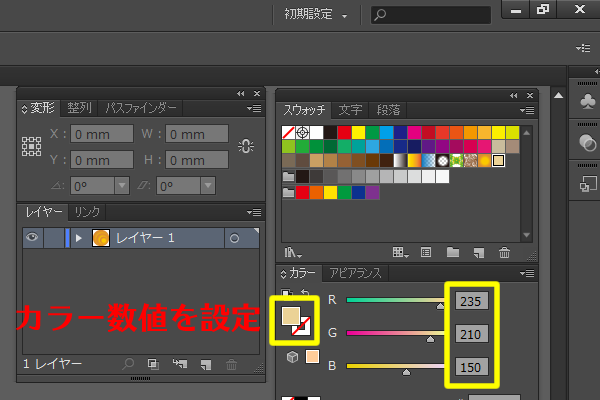Switch to the 整列 tab
This screenshot has height=400, width=600.
79,108
